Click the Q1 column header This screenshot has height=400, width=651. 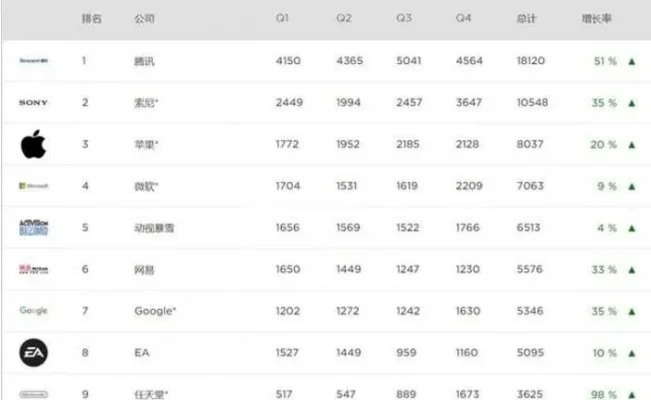pyautogui.click(x=282, y=18)
